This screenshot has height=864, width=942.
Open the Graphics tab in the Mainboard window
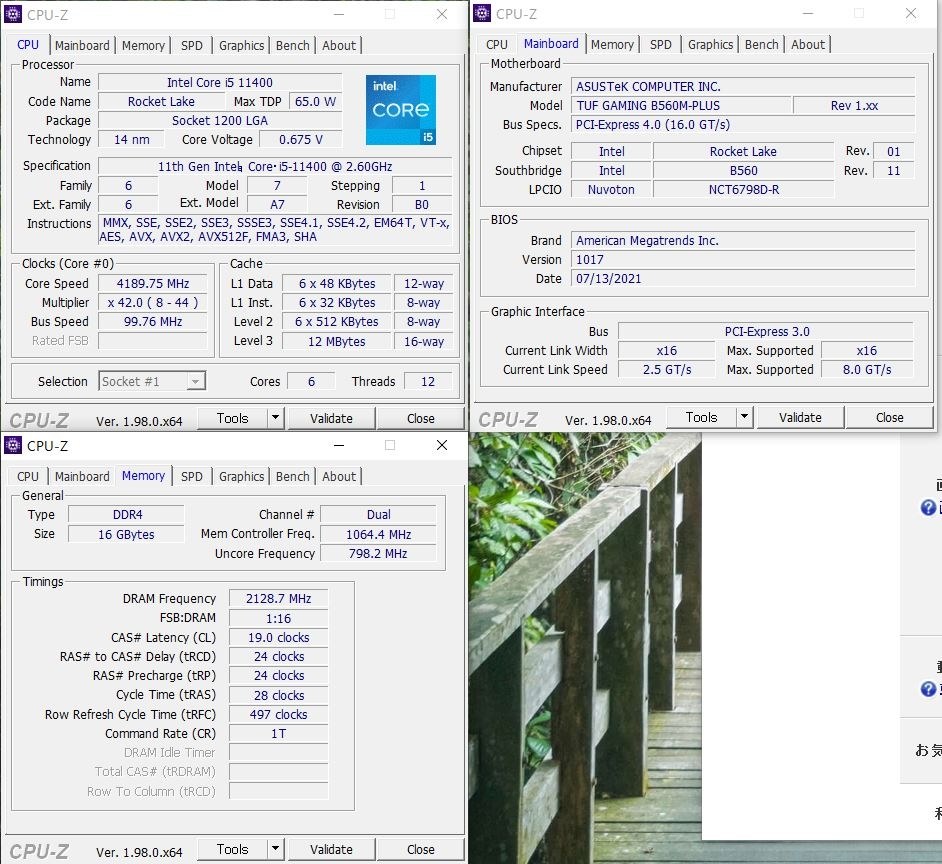(711, 44)
